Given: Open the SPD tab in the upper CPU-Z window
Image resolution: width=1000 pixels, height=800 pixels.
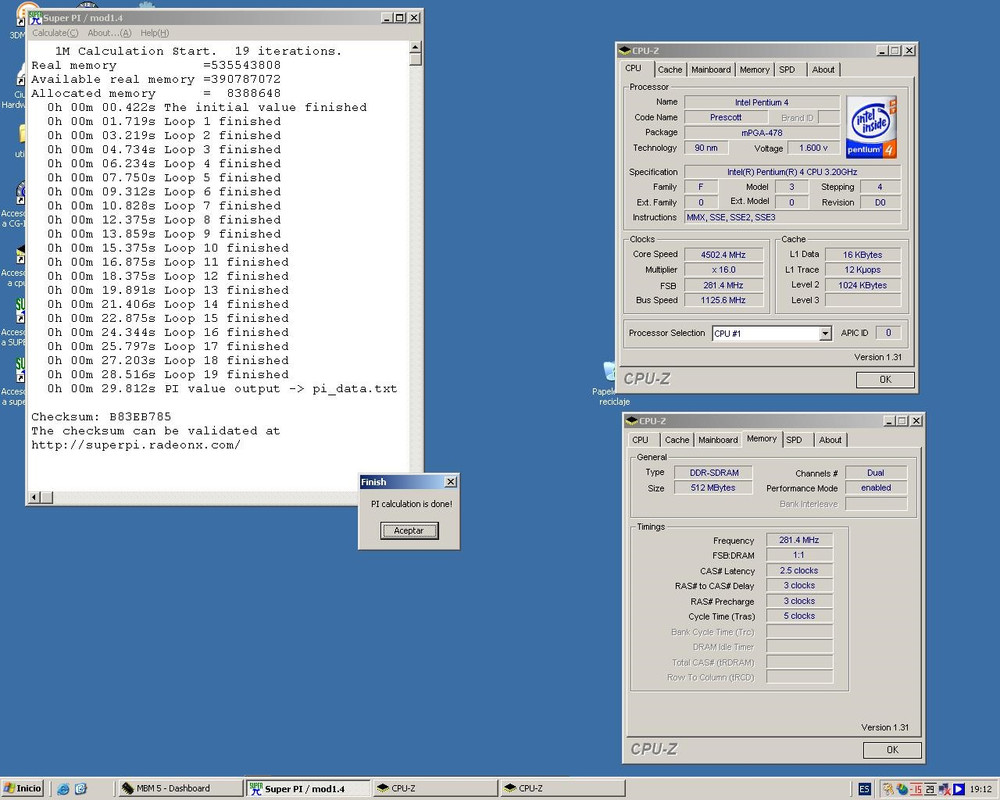Looking at the screenshot, I should 787,70.
